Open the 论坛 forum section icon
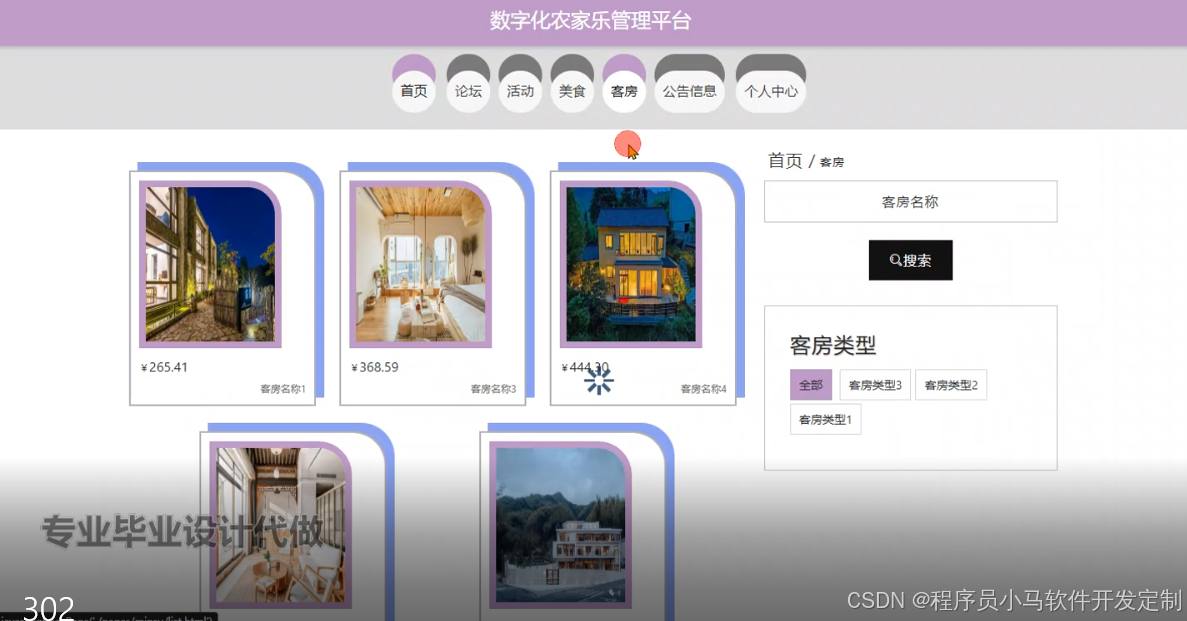The width and height of the screenshot is (1187, 621). coord(468,90)
